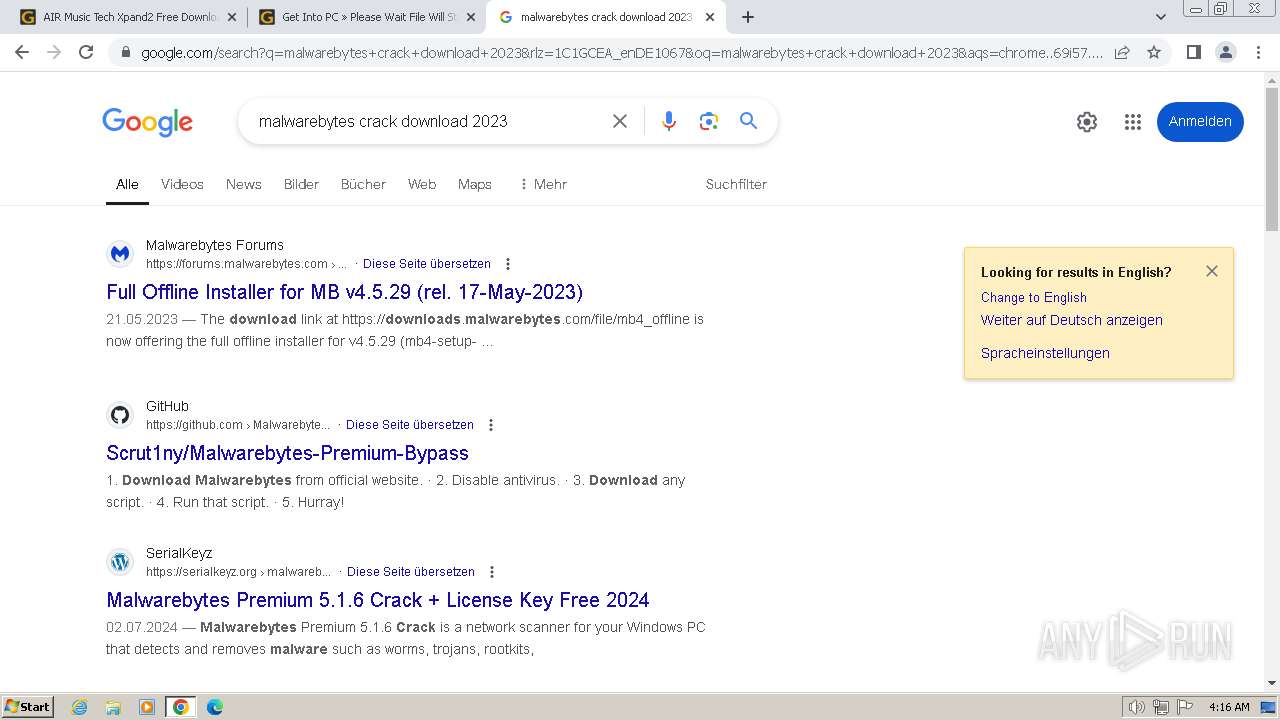The width and height of the screenshot is (1280, 720).
Task: Open Google settings gear
Action: (x=1087, y=122)
